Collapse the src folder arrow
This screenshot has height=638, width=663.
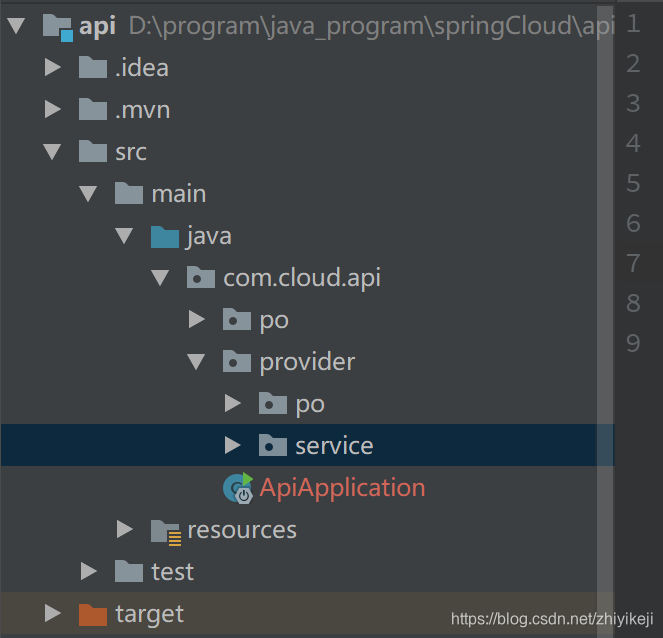(52, 152)
